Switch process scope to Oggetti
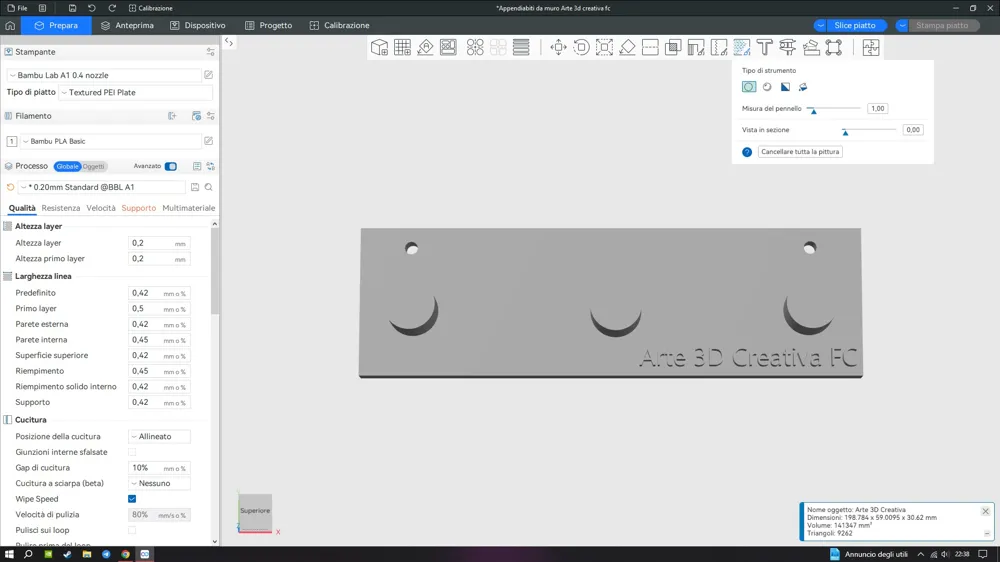This screenshot has width=1000, height=562. click(x=94, y=166)
